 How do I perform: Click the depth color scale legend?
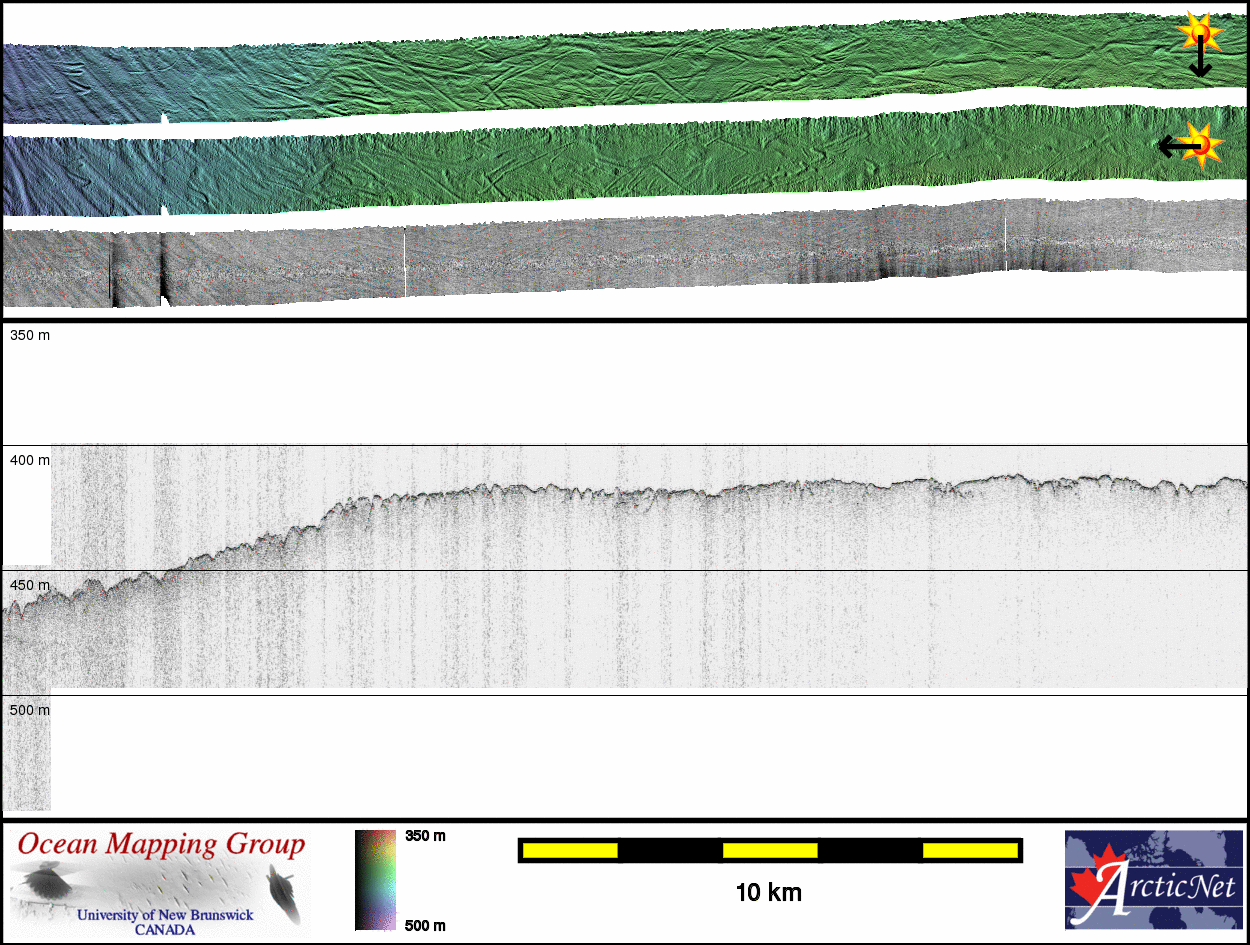pyautogui.click(x=375, y=880)
